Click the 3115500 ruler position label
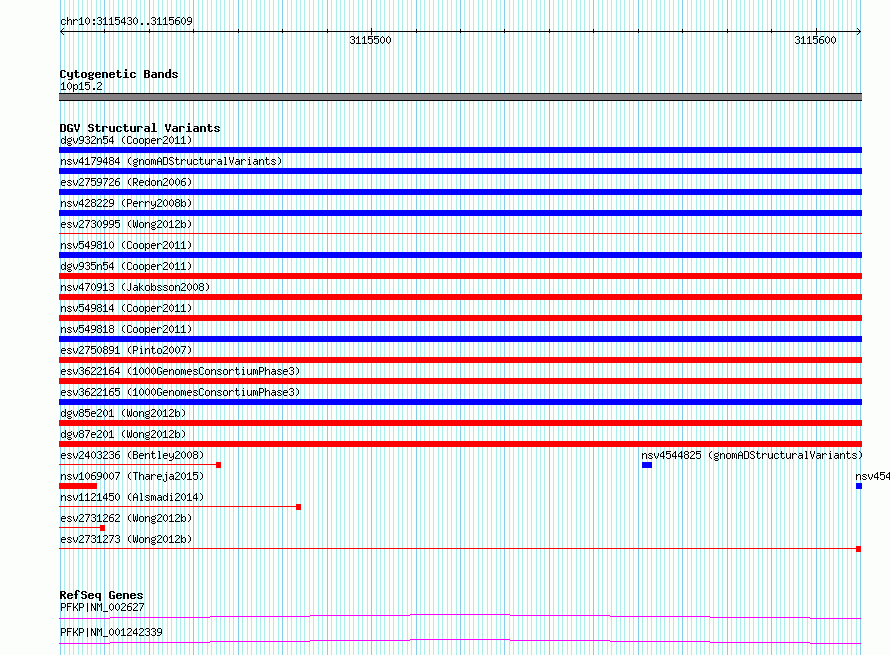This screenshot has height=655, width=890. click(370, 40)
